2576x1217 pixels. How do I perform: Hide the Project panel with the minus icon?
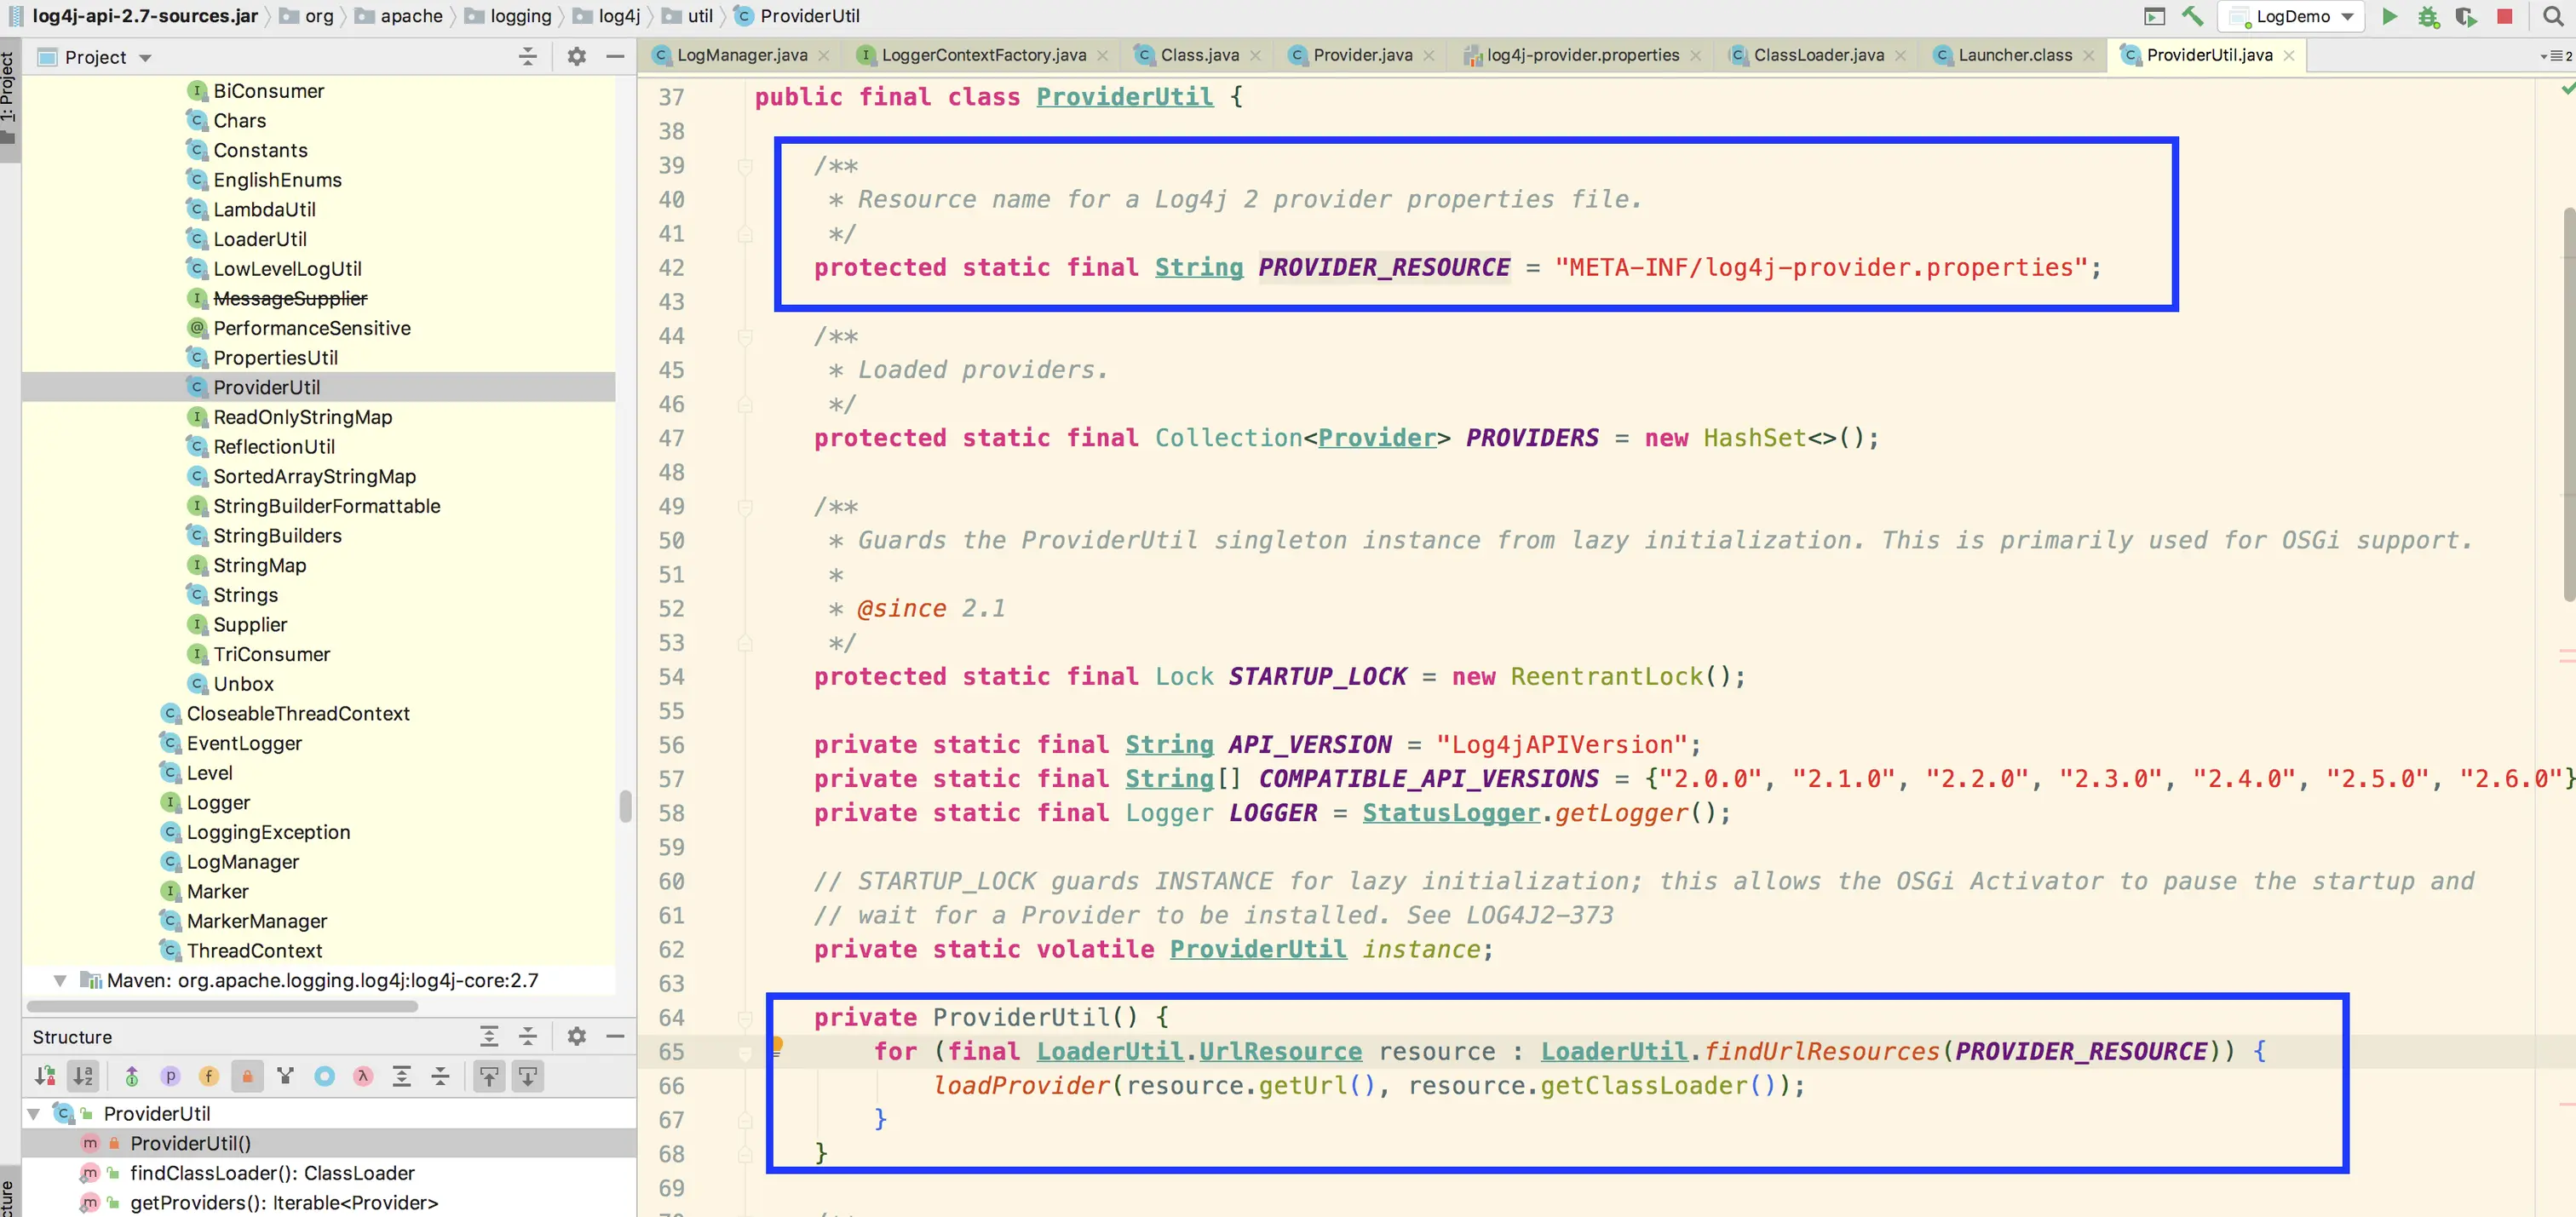pos(615,57)
